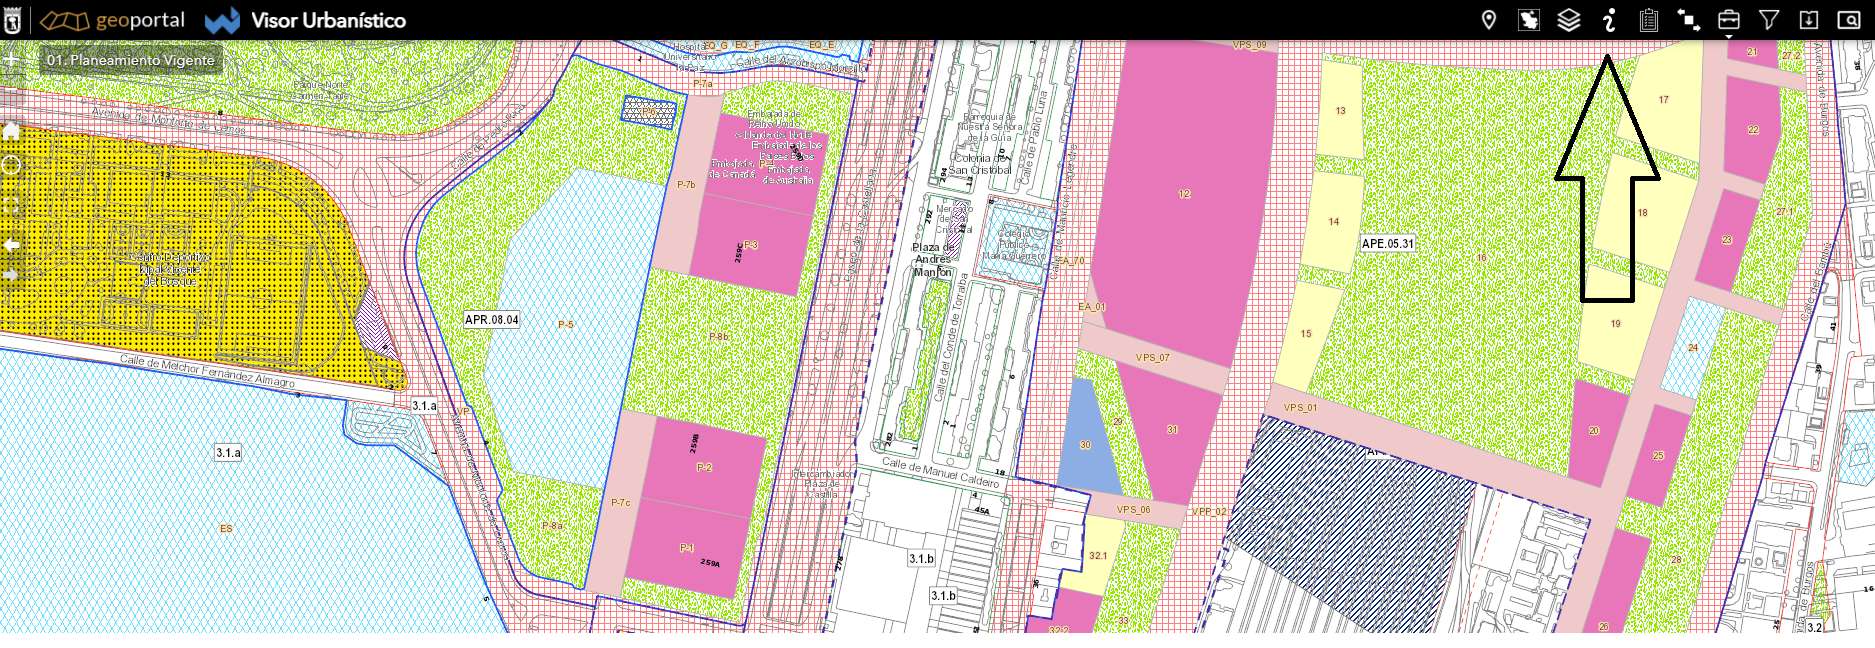Go to the previous map extent
The height and width of the screenshot is (648, 1875).
point(11,244)
